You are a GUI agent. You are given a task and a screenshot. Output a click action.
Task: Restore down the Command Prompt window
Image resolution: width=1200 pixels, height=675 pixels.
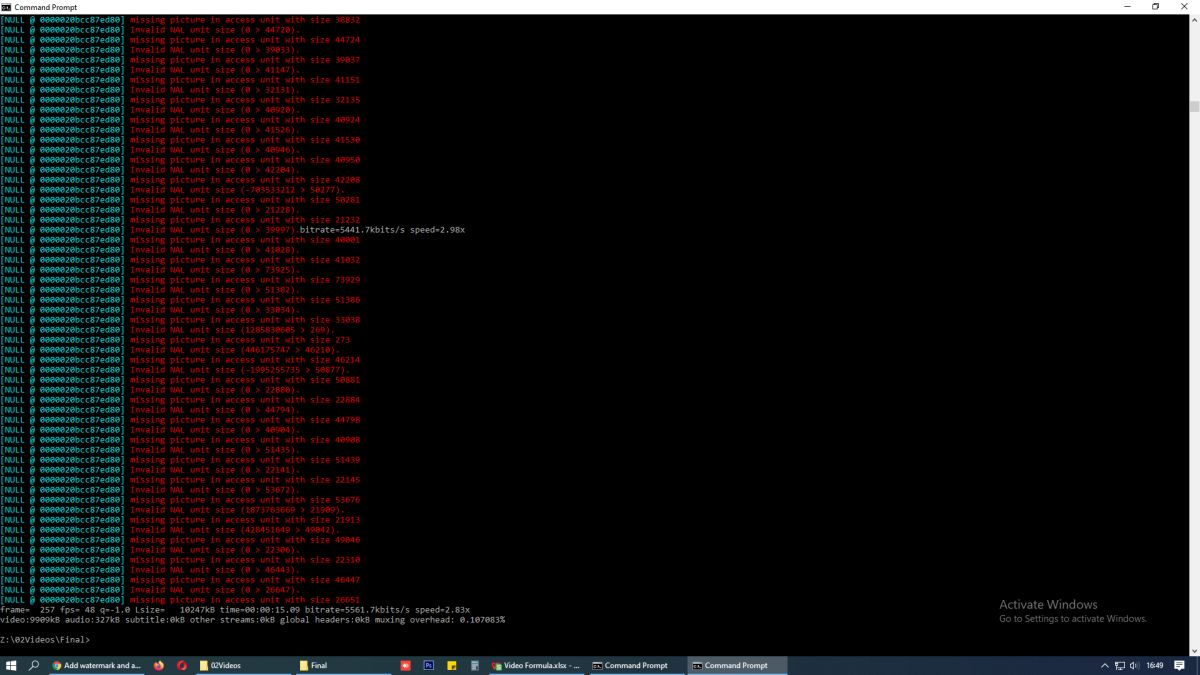click(1155, 7)
